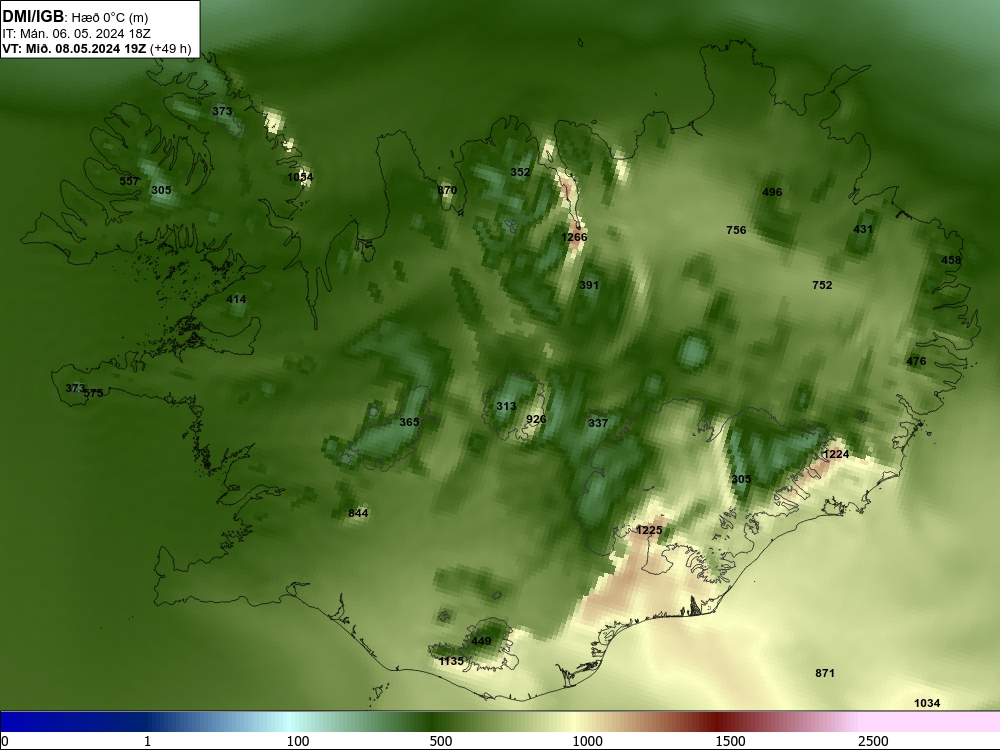1000x750 pixels.
Task: Click the map value 1266
Action: click(574, 237)
